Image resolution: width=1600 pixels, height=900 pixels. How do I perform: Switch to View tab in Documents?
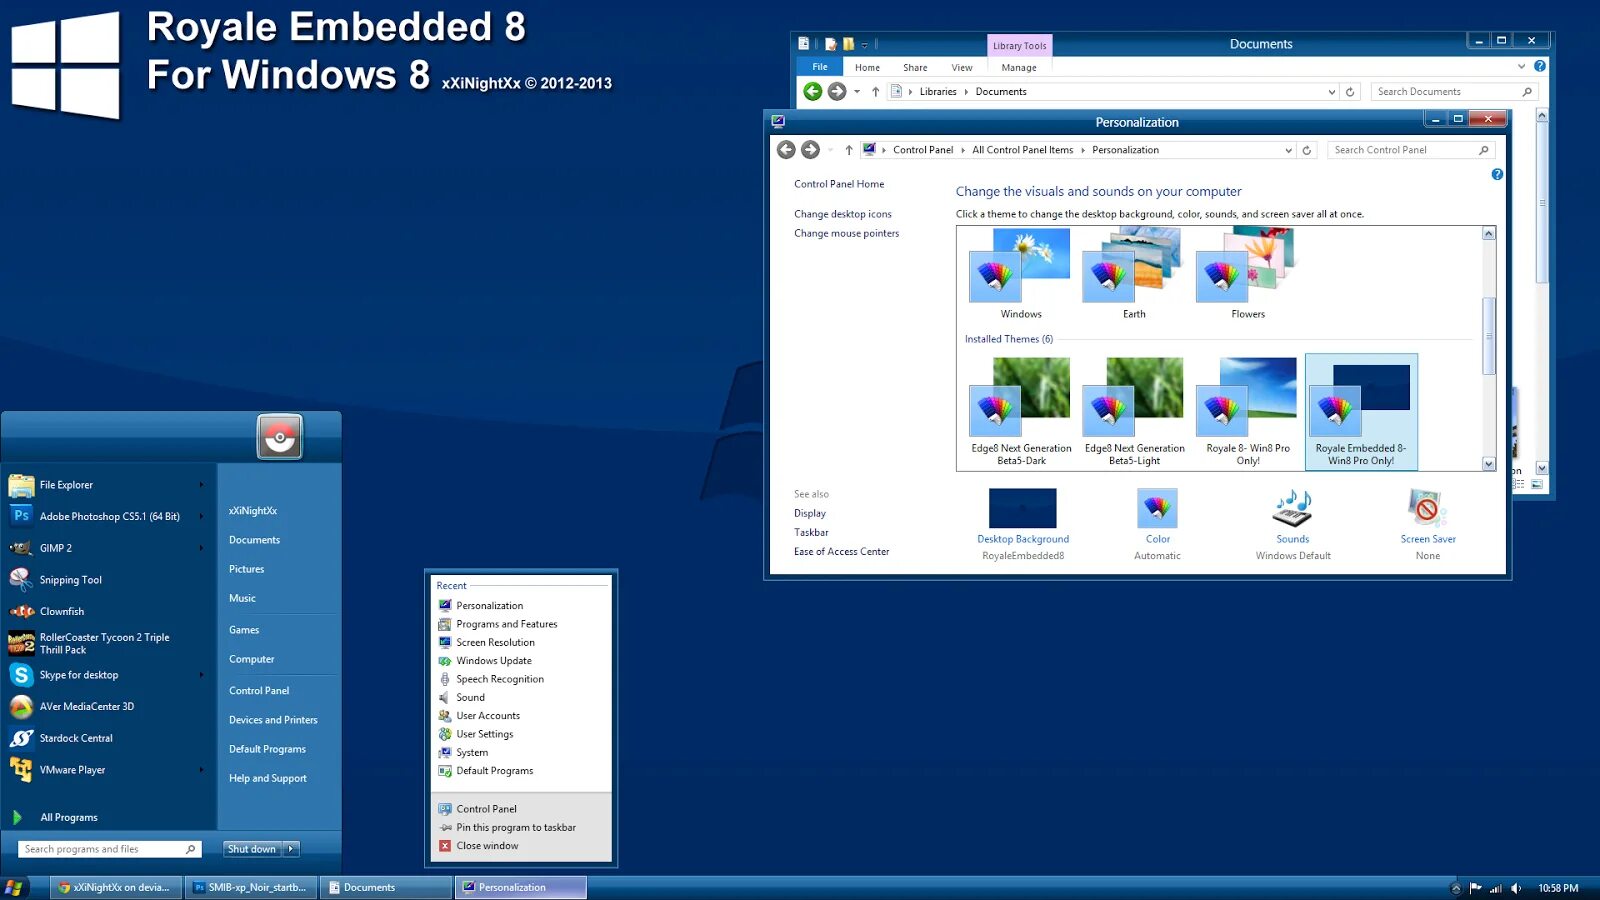pos(962,68)
